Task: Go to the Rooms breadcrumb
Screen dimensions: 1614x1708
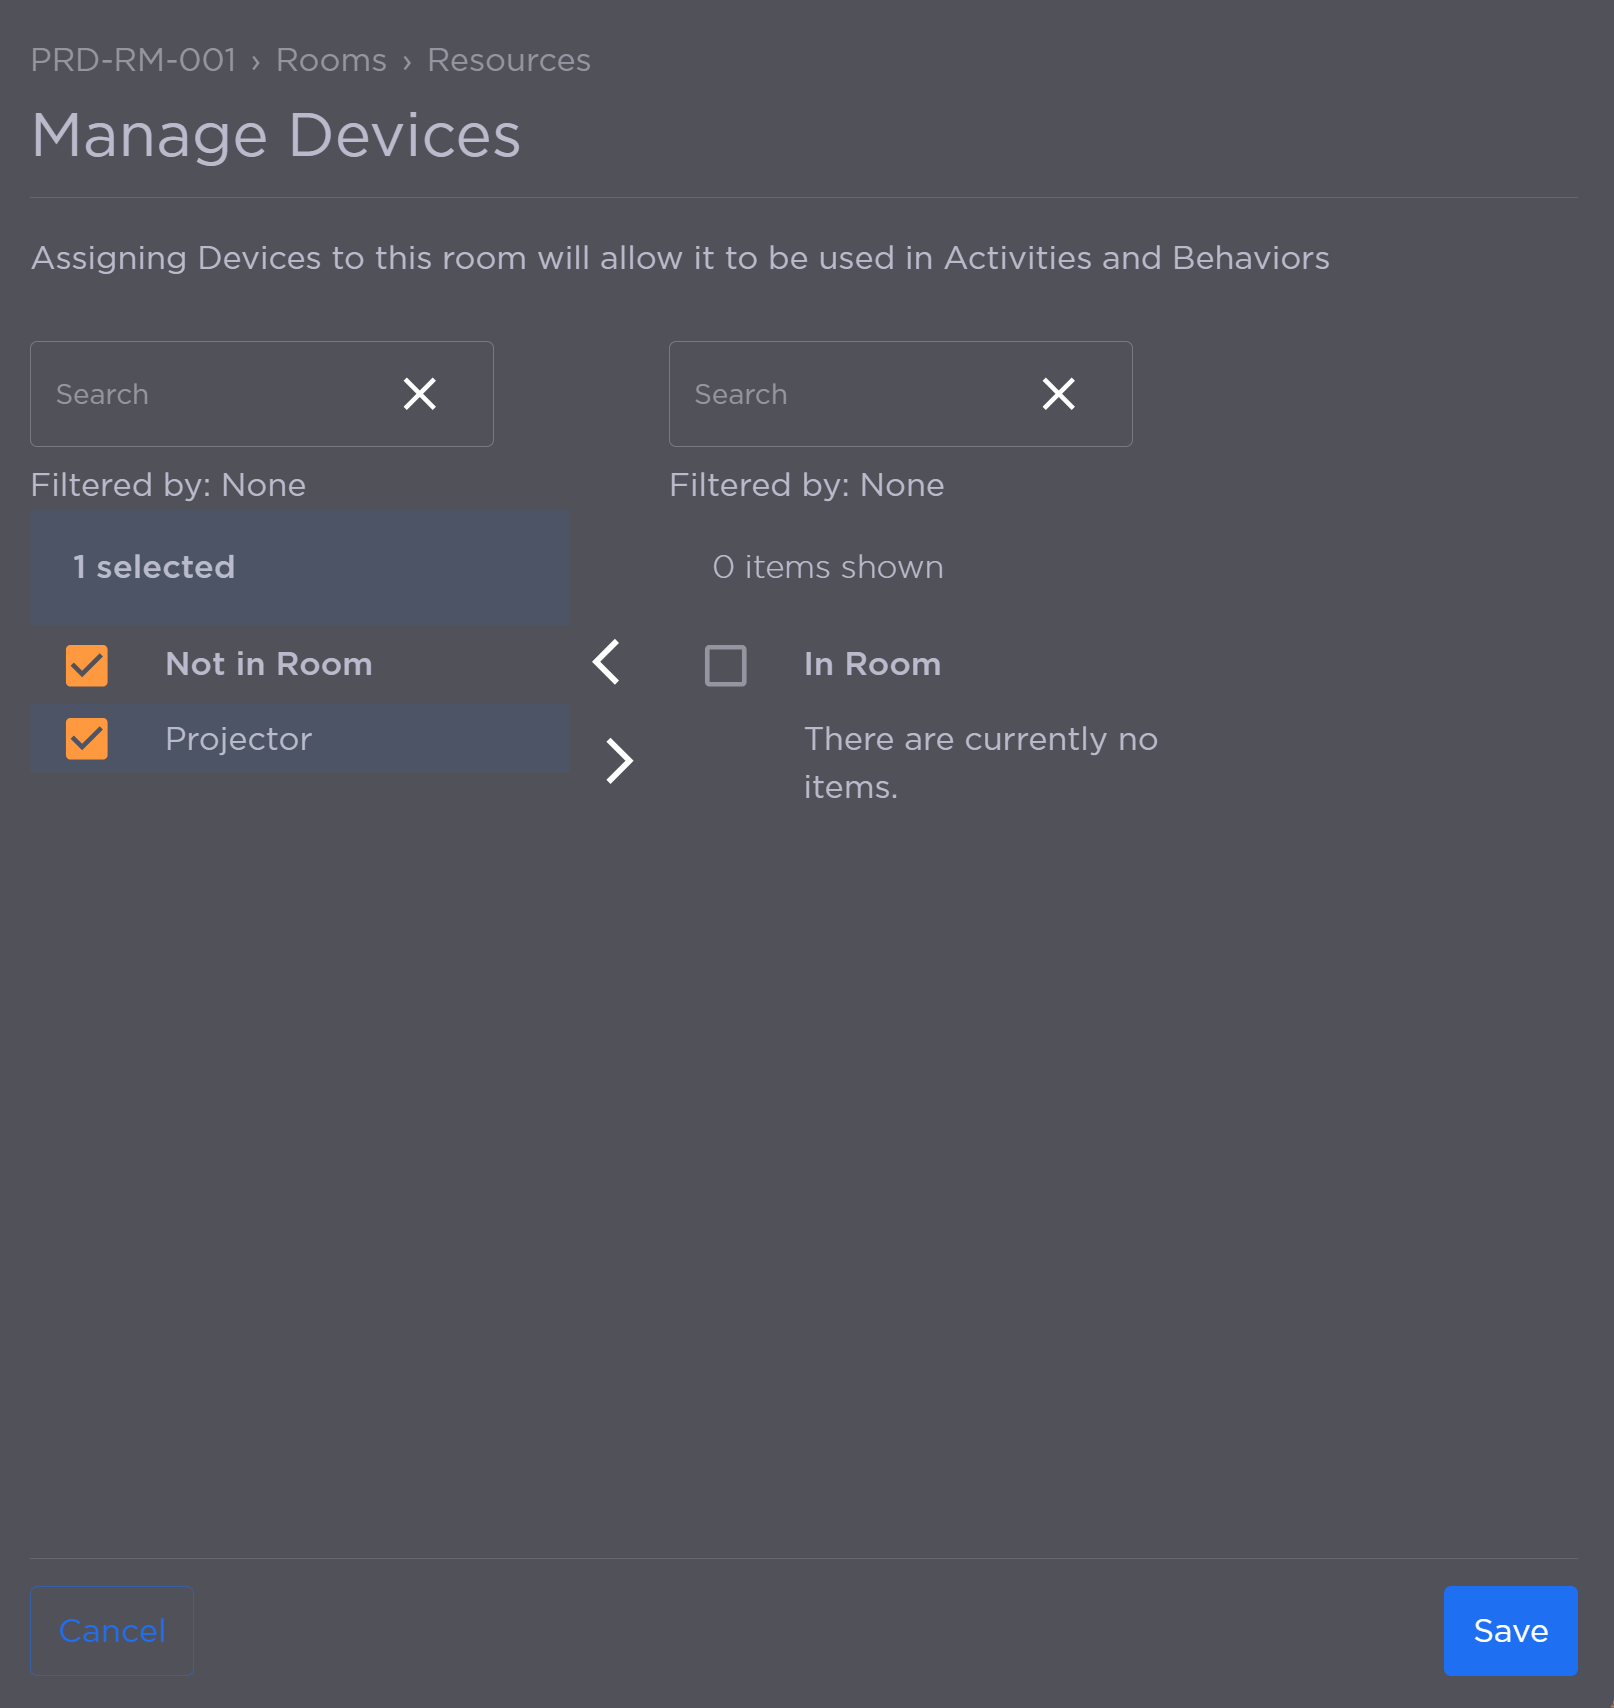Action: [x=331, y=60]
